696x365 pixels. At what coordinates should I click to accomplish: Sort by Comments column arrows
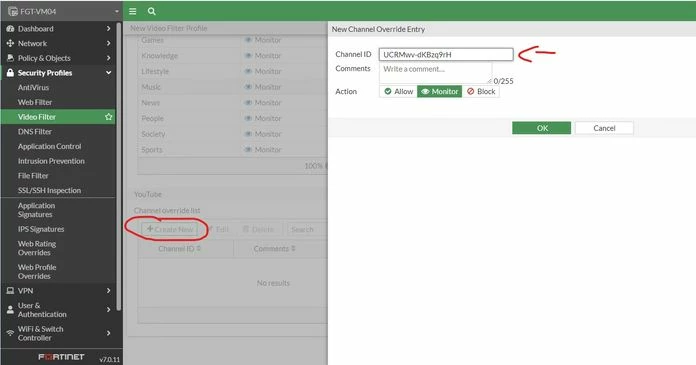[x=293, y=249]
